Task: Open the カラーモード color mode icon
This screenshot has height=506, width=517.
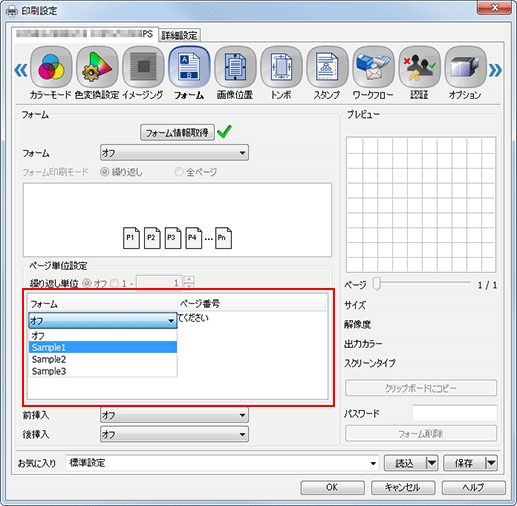Action: click(51, 68)
